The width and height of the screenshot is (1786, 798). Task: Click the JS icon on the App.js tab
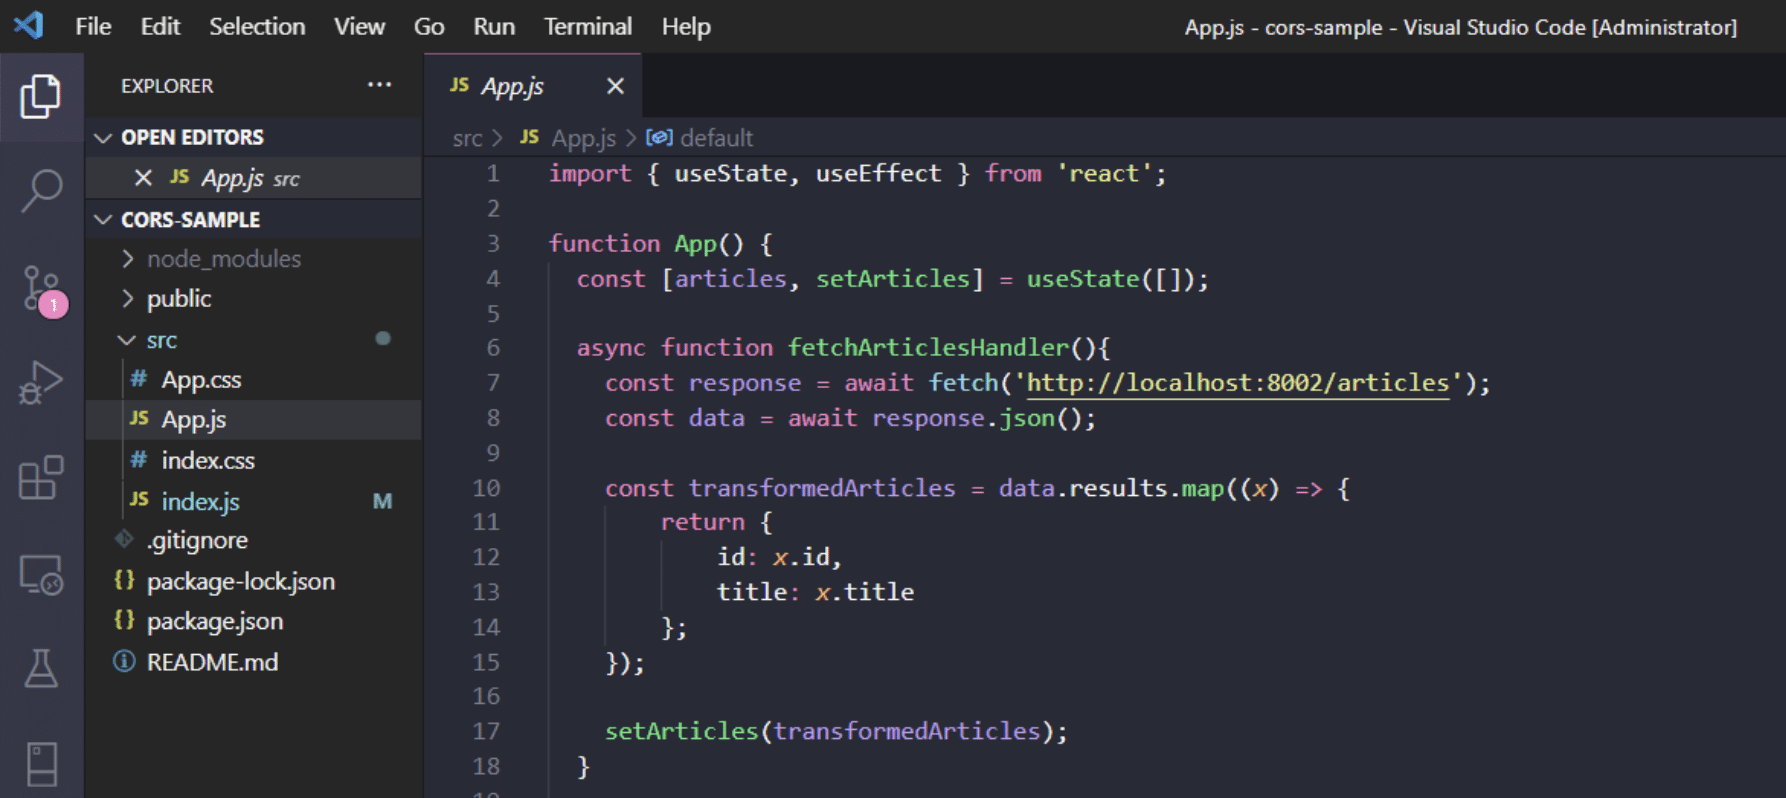pyautogui.click(x=459, y=85)
